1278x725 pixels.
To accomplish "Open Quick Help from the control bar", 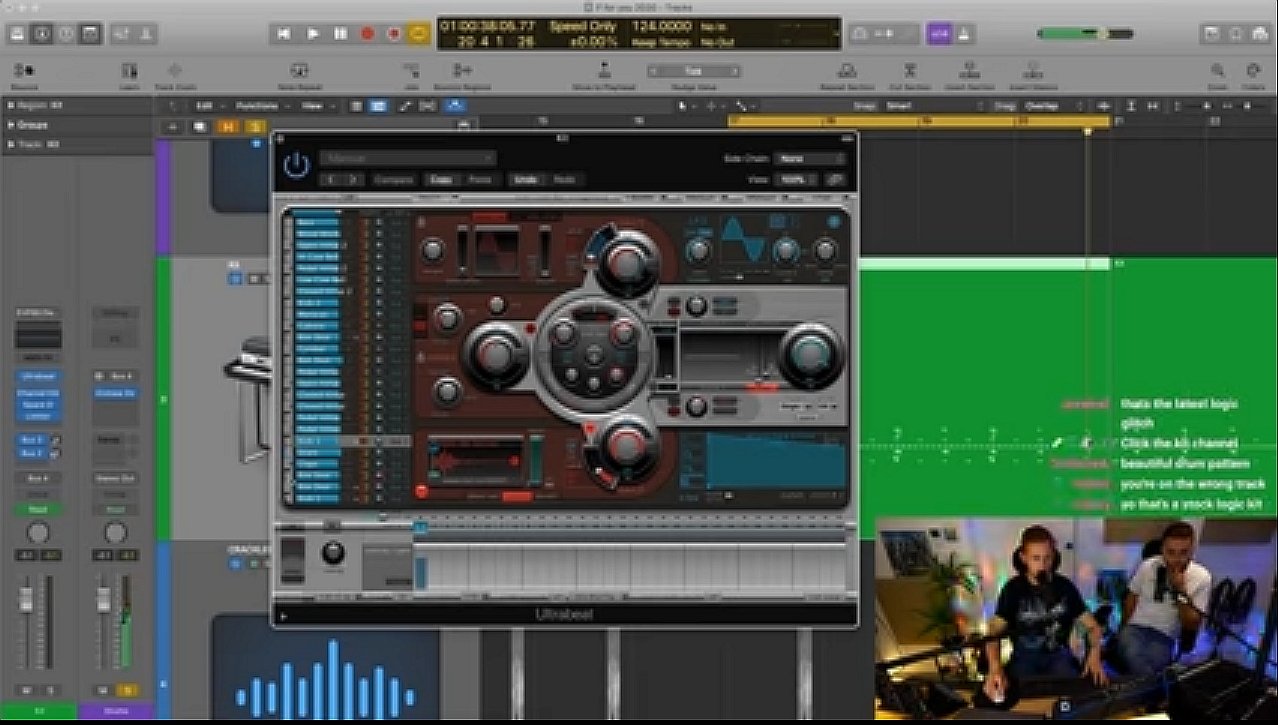I will tap(66, 33).
